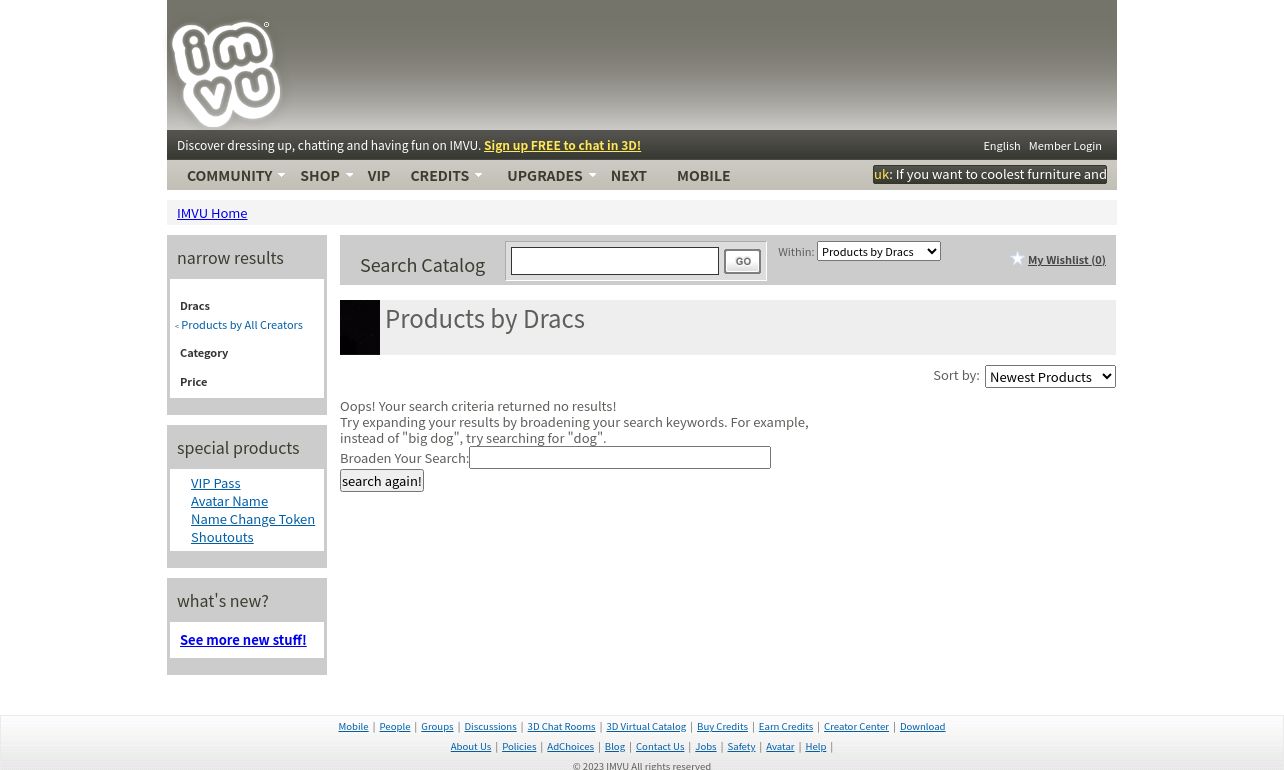Viewport: 1284px width, 770px height.
Task: Open the Mobile footer link
Action: point(353,727)
